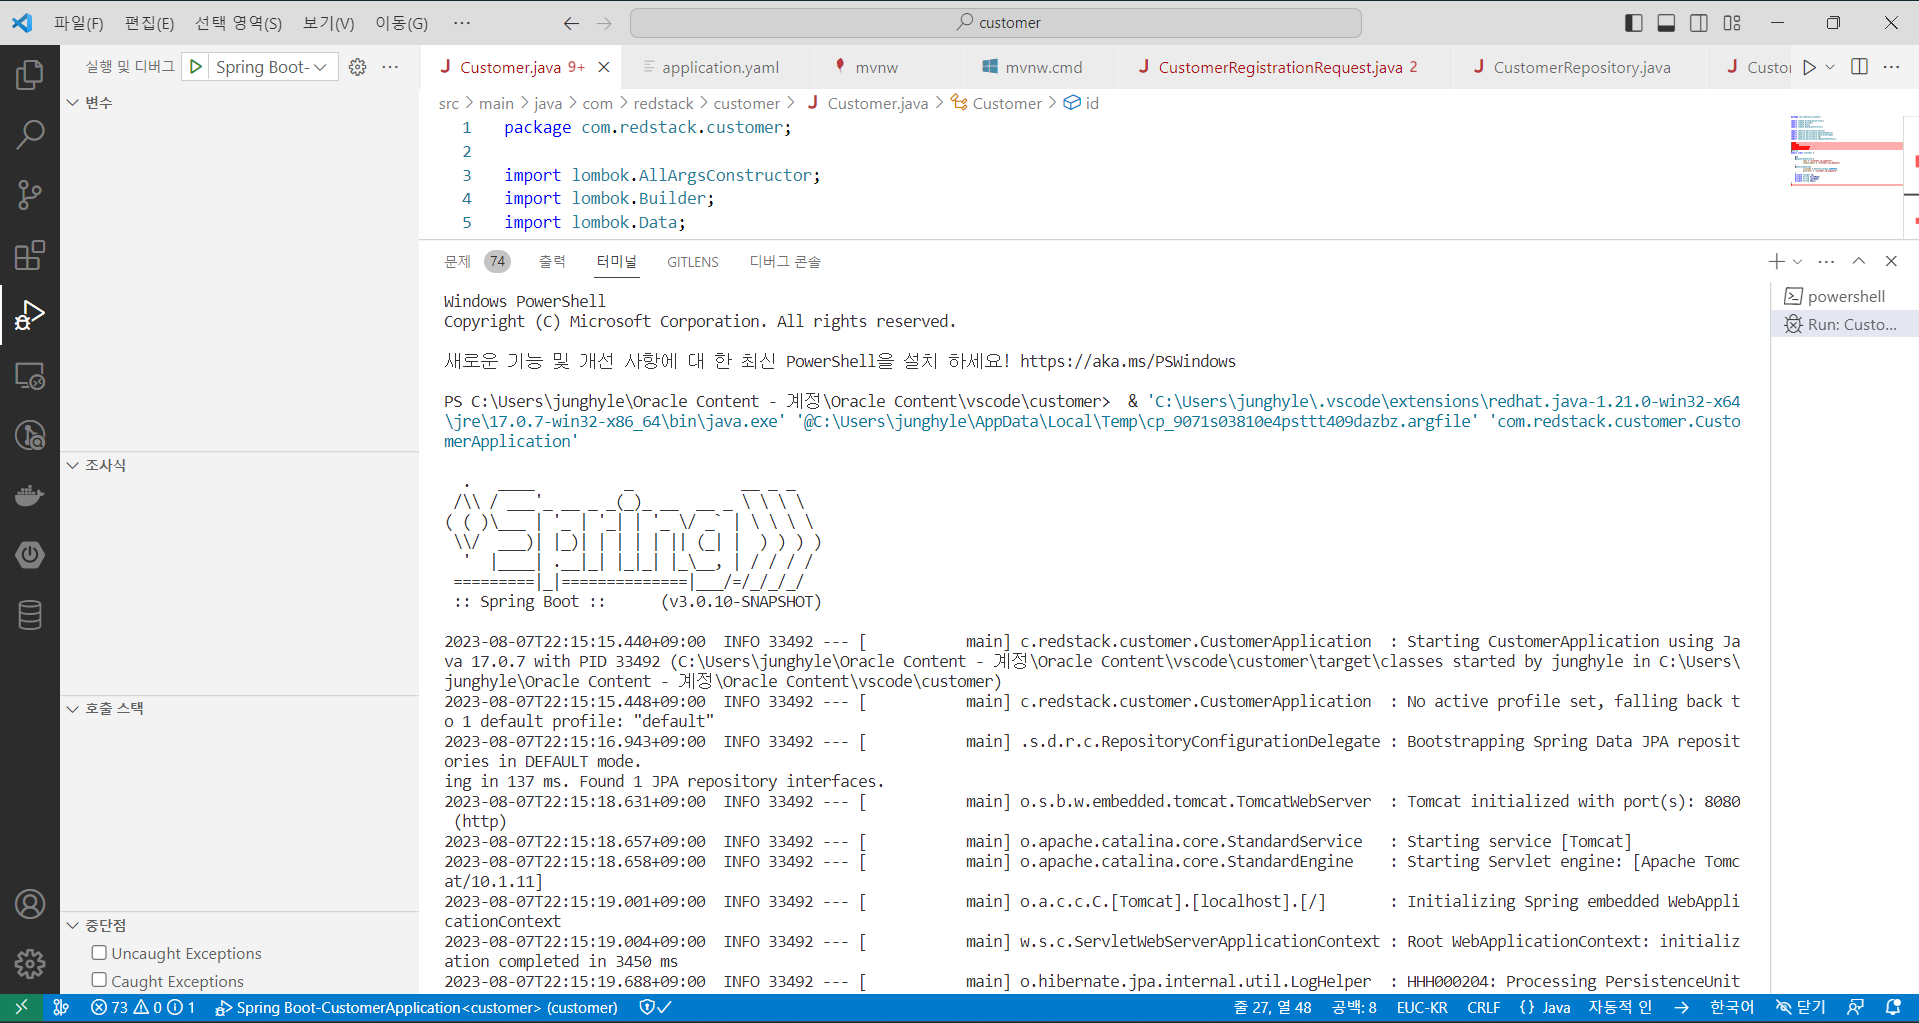Open the 편집(E) menu

(x=149, y=23)
